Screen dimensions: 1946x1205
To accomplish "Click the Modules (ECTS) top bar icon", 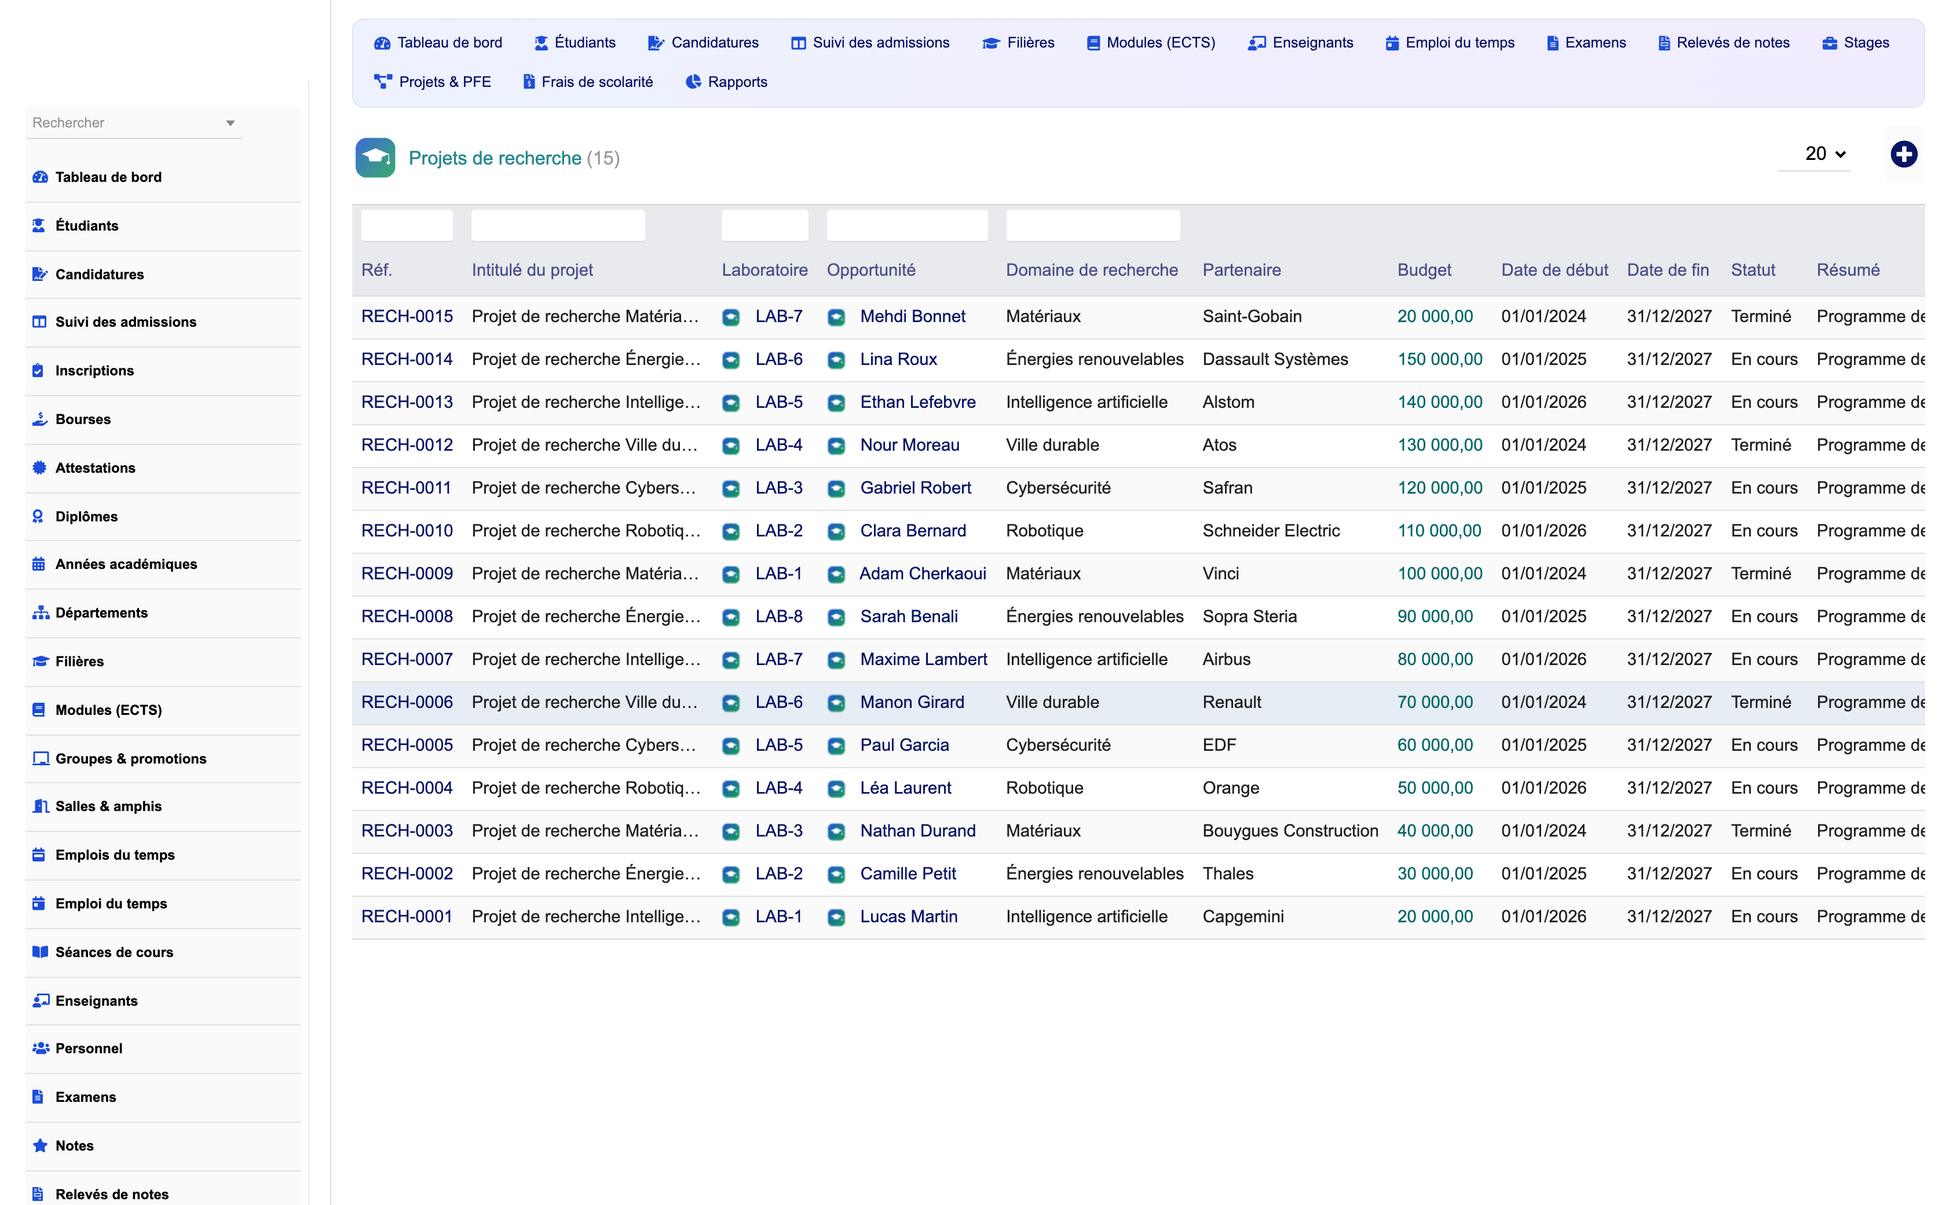I will pyautogui.click(x=1093, y=43).
